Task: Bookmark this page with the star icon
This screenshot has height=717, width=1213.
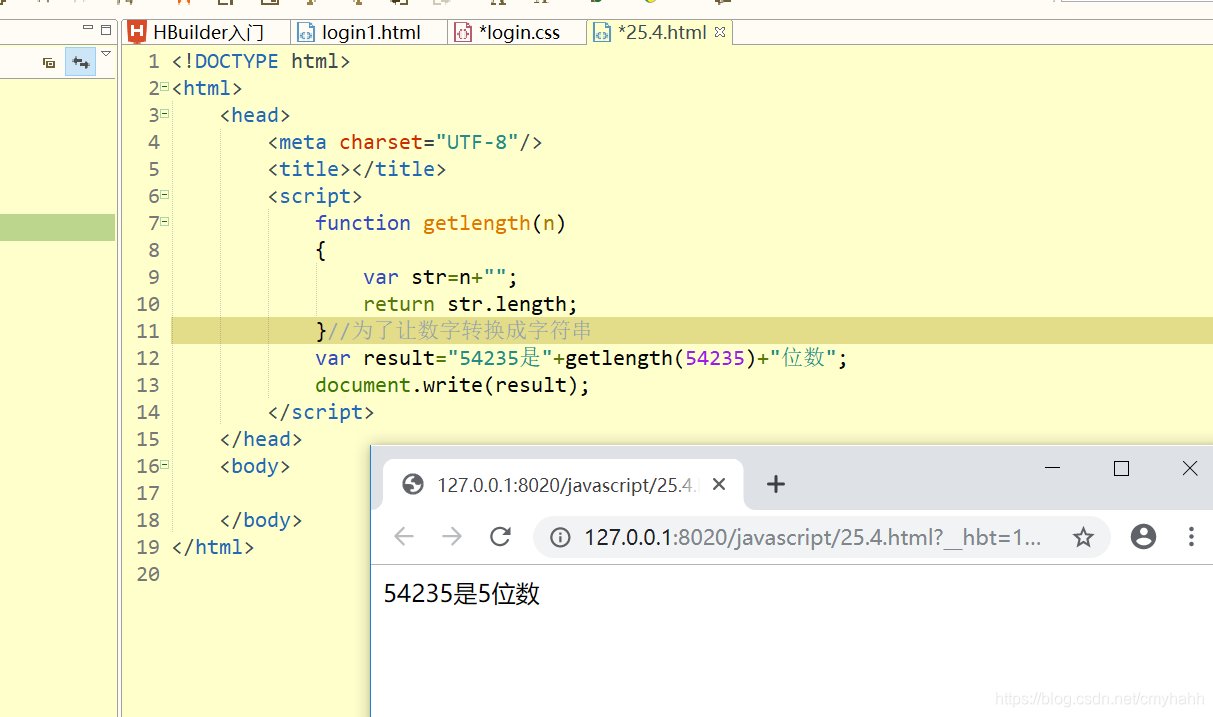Action: 1083,538
